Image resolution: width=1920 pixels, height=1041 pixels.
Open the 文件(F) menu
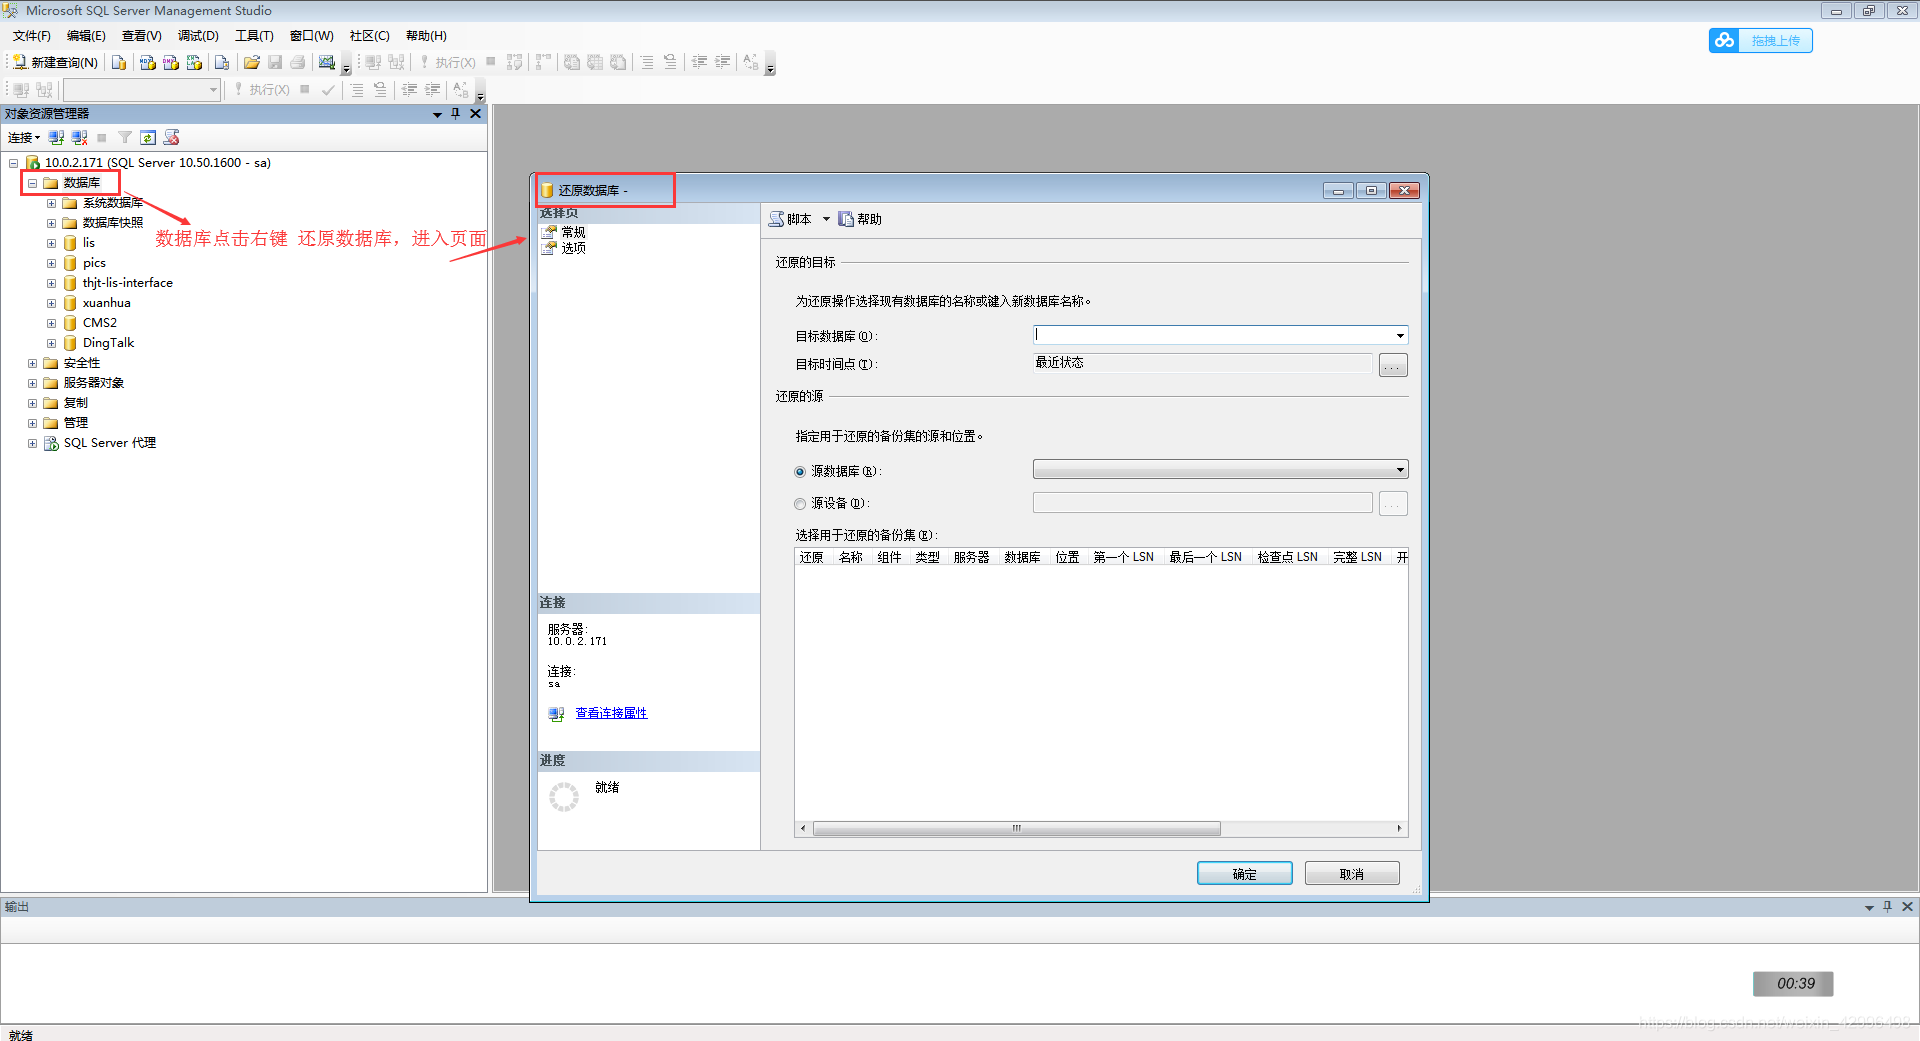pyautogui.click(x=32, y=36)
